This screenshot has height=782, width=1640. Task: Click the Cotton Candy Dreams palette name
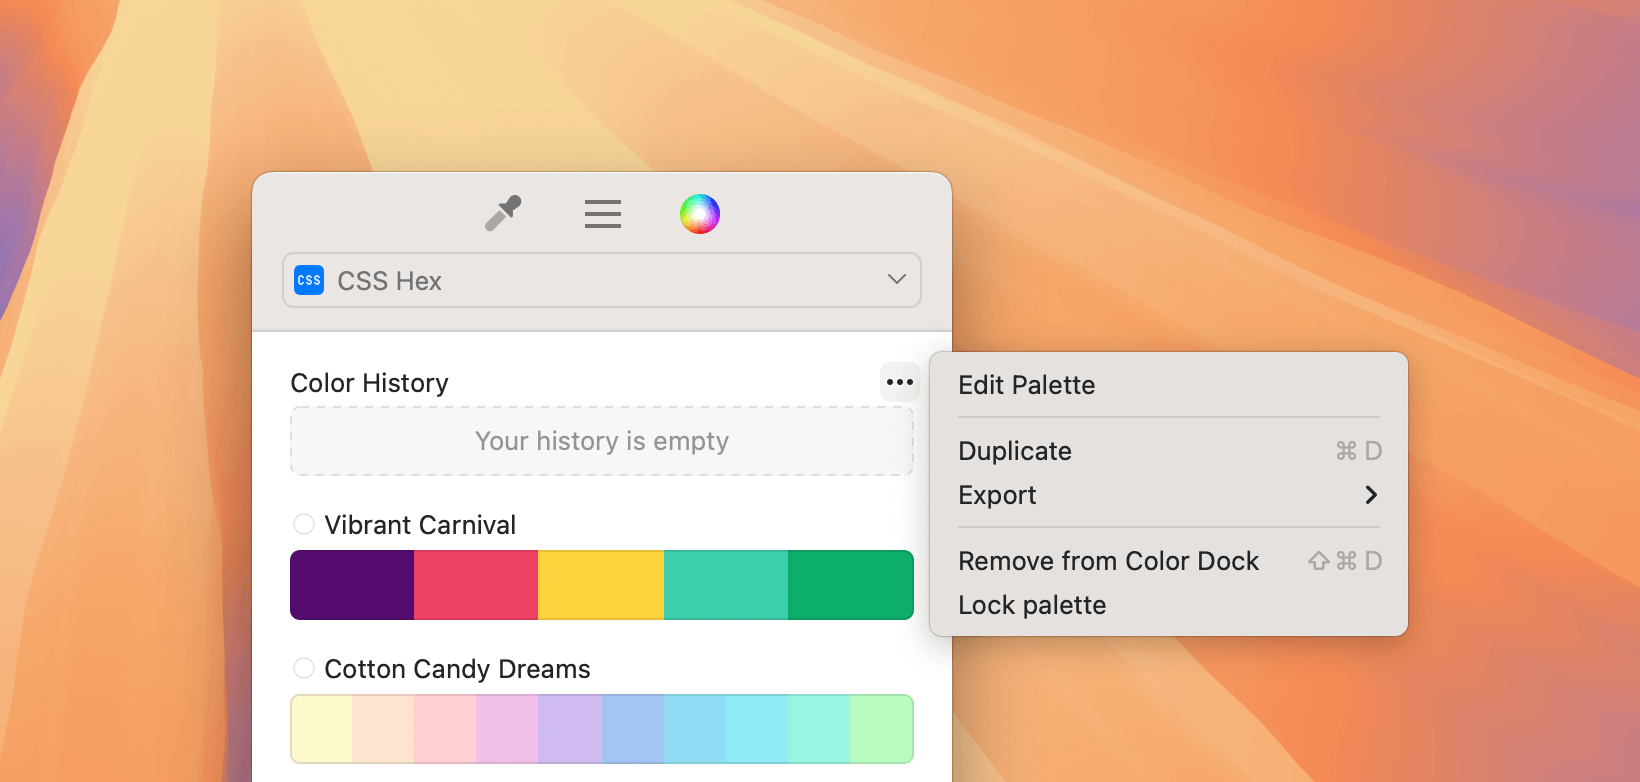[457, 669]
